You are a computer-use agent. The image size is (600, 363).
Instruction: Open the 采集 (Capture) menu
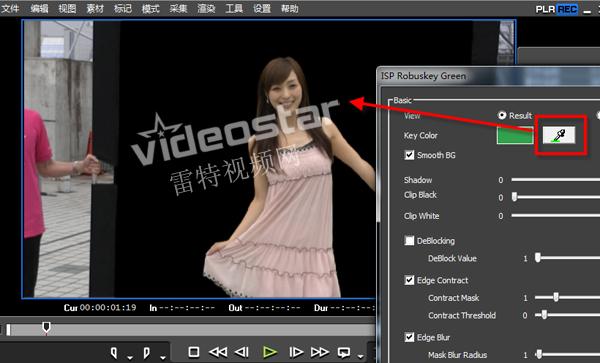coord(178,8)
